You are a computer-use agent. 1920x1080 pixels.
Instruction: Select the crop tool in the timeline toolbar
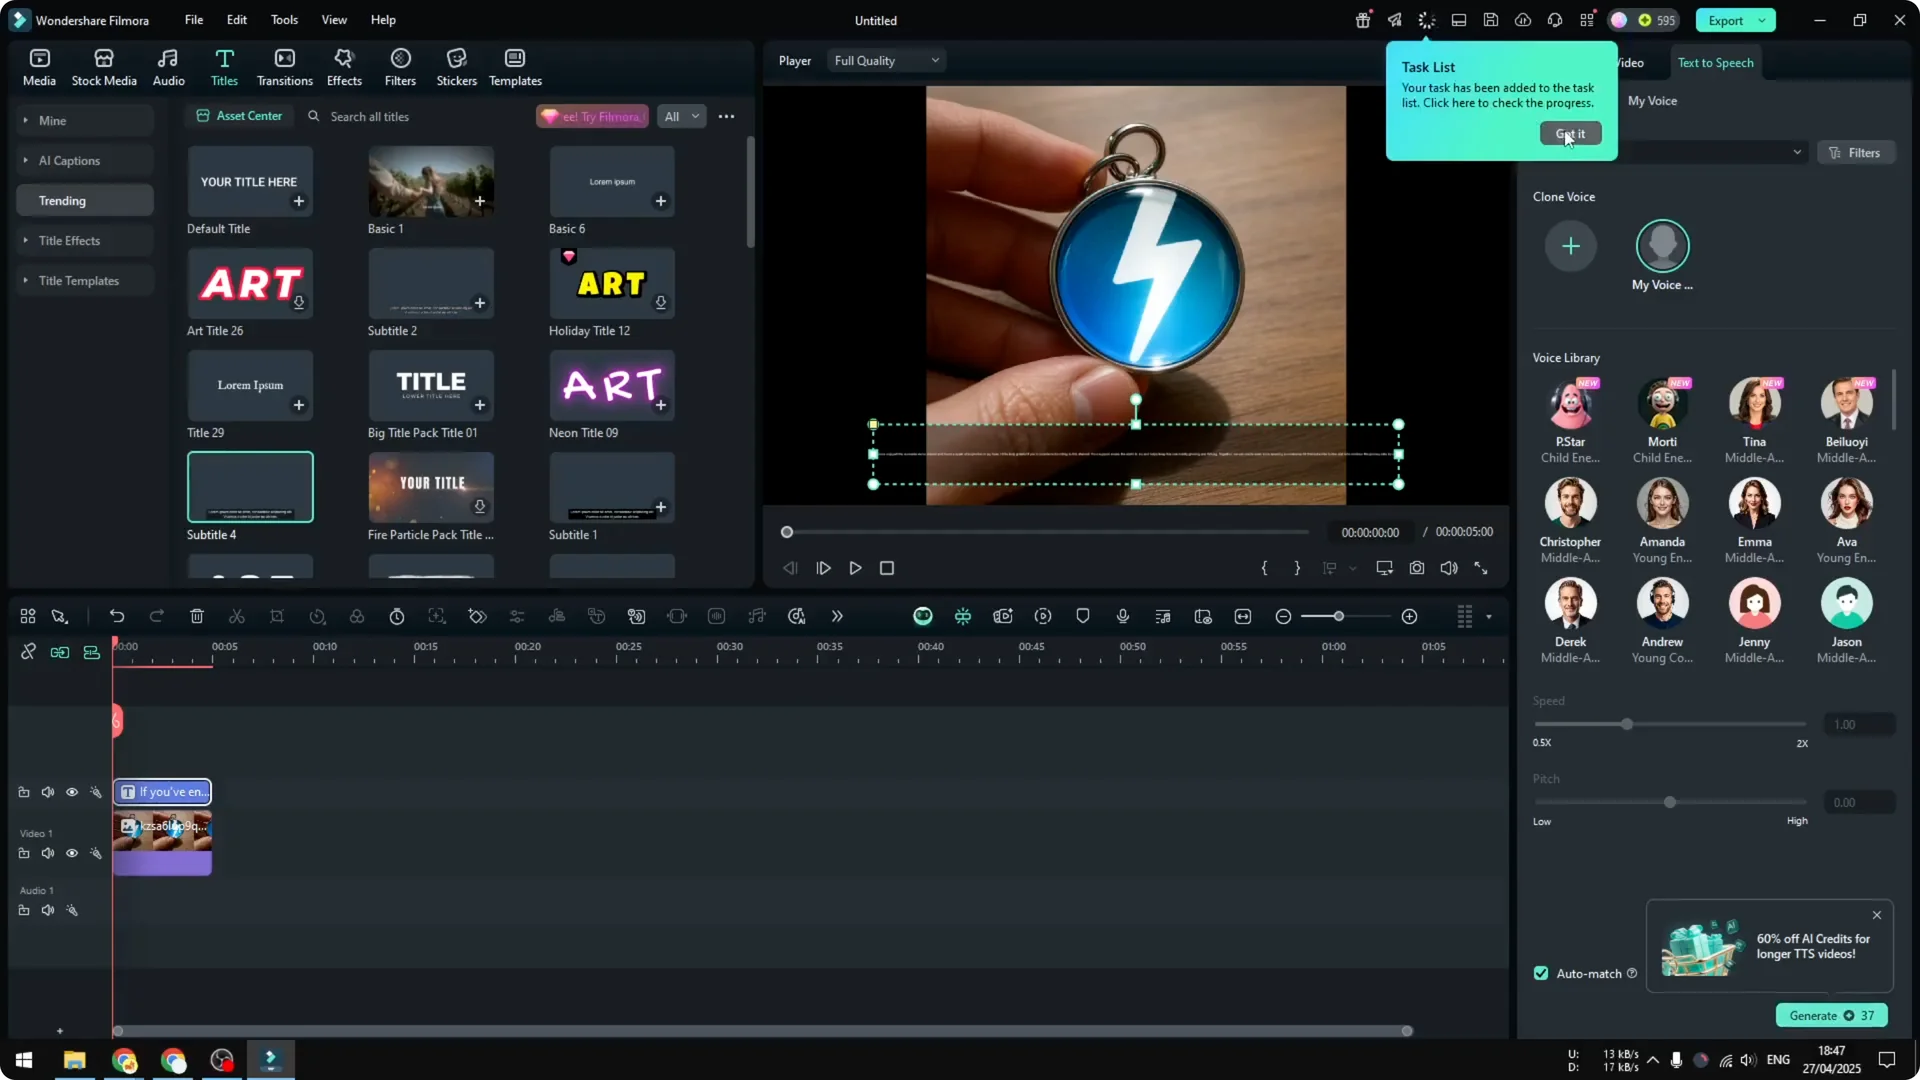pos(277,616)
